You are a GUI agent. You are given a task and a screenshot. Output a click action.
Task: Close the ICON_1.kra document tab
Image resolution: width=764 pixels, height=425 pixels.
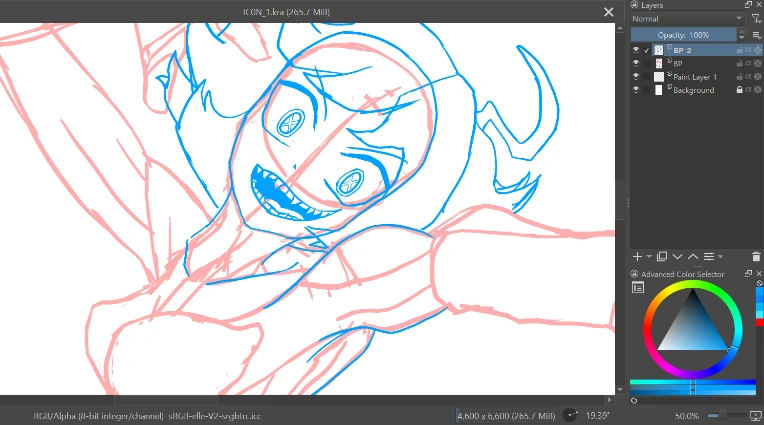pyautogui.click(x=608, y=12)
